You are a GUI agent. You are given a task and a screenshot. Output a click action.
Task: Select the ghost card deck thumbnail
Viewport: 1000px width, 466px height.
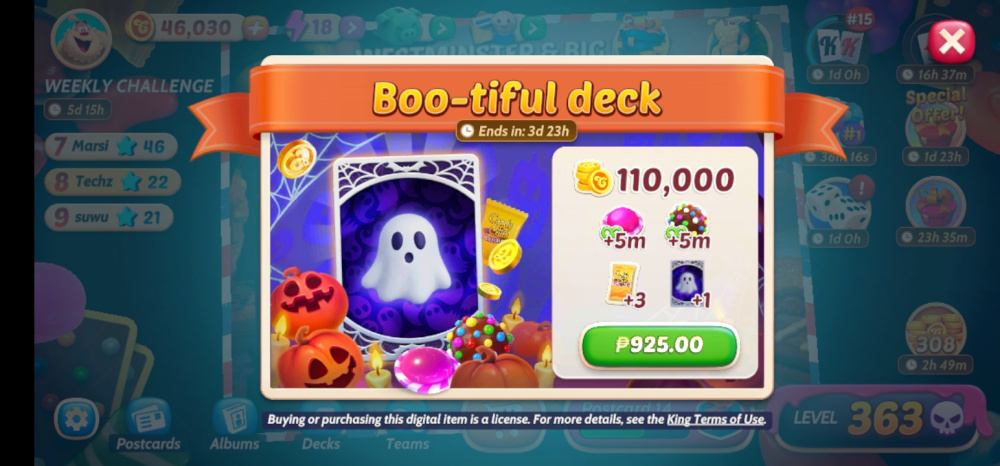tap(686, 284)
